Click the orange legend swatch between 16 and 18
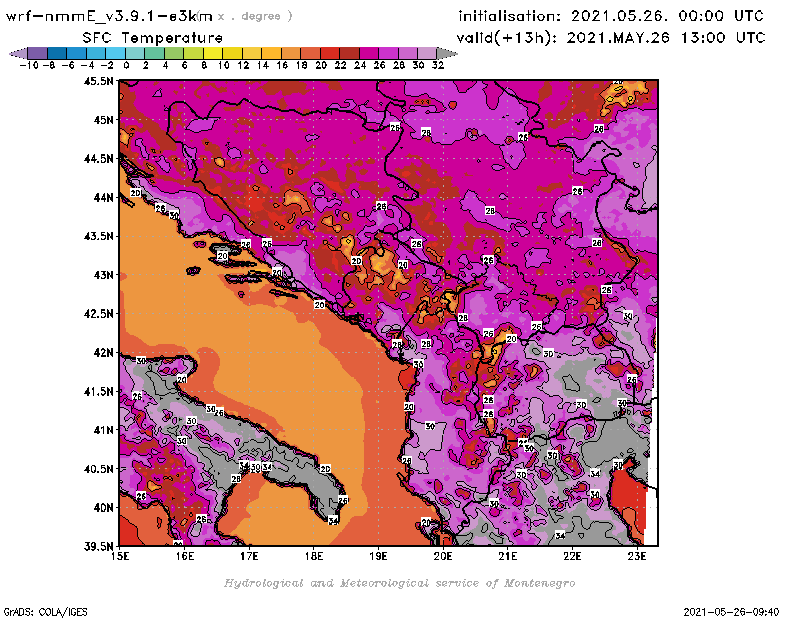 point(291,54)
